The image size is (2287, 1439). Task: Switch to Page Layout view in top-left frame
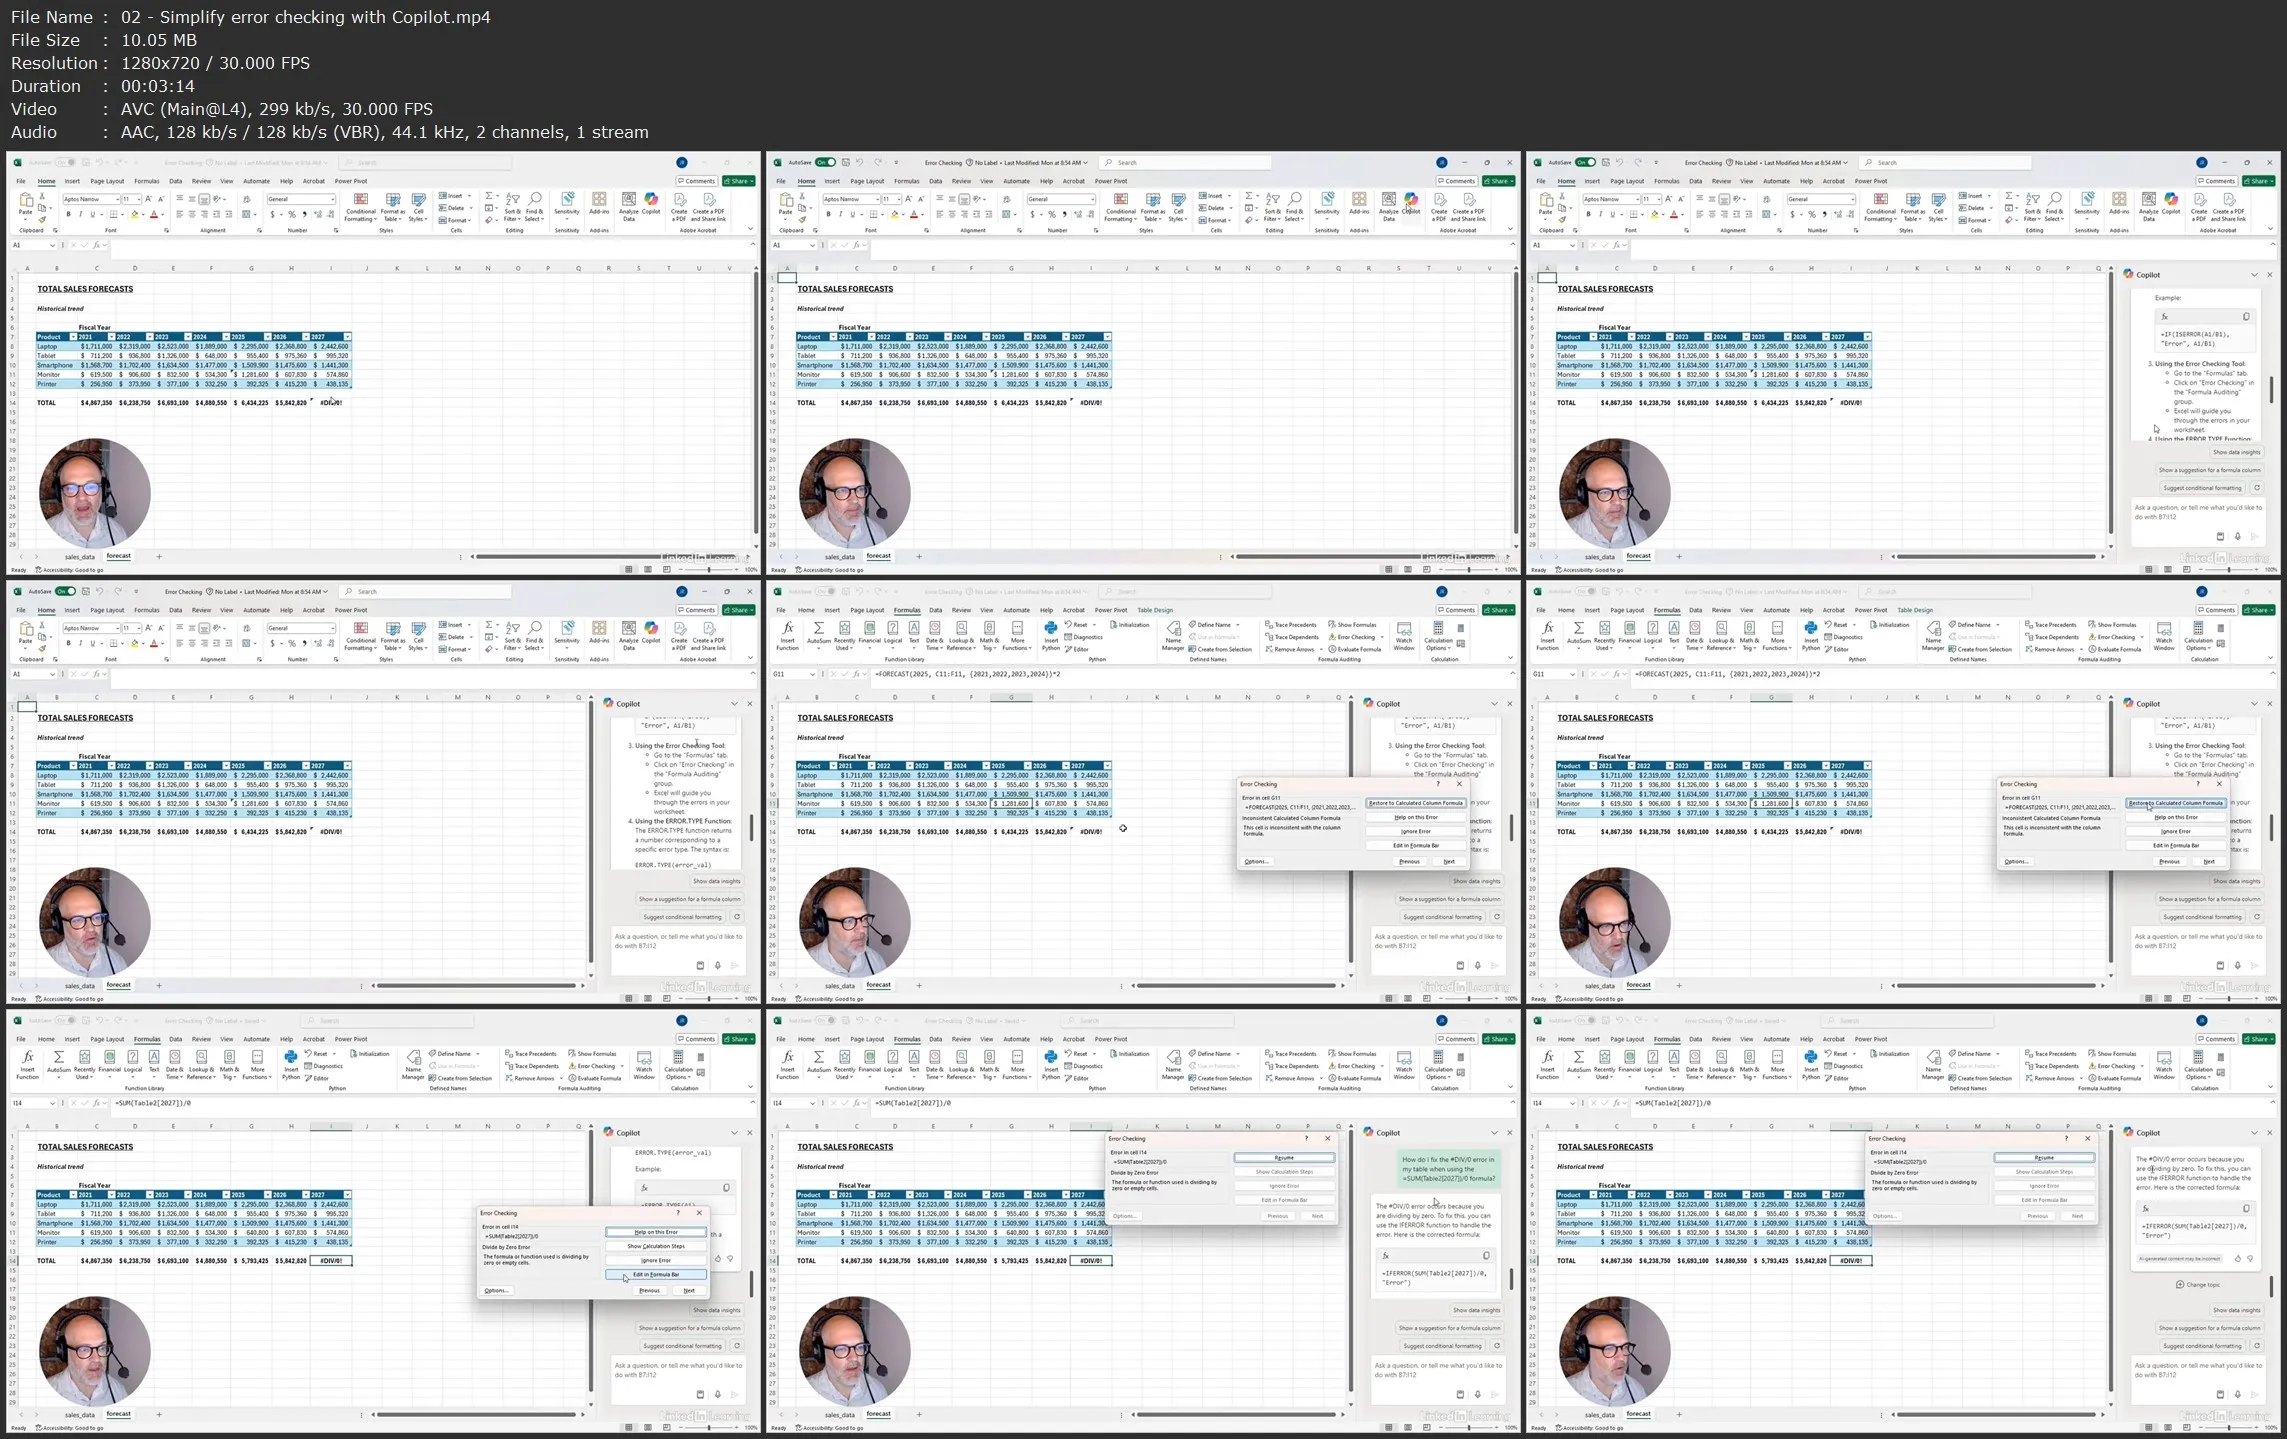(647, 569)
